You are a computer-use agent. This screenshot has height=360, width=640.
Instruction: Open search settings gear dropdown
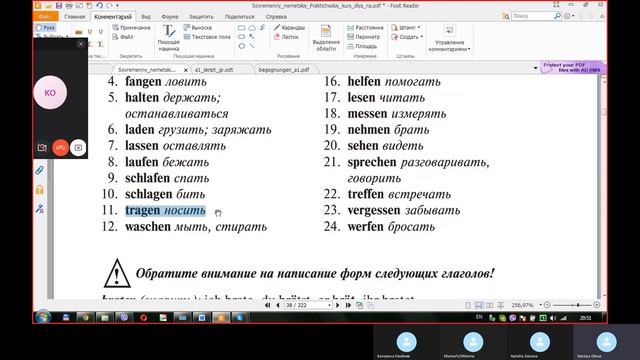[x=569, y=16]
